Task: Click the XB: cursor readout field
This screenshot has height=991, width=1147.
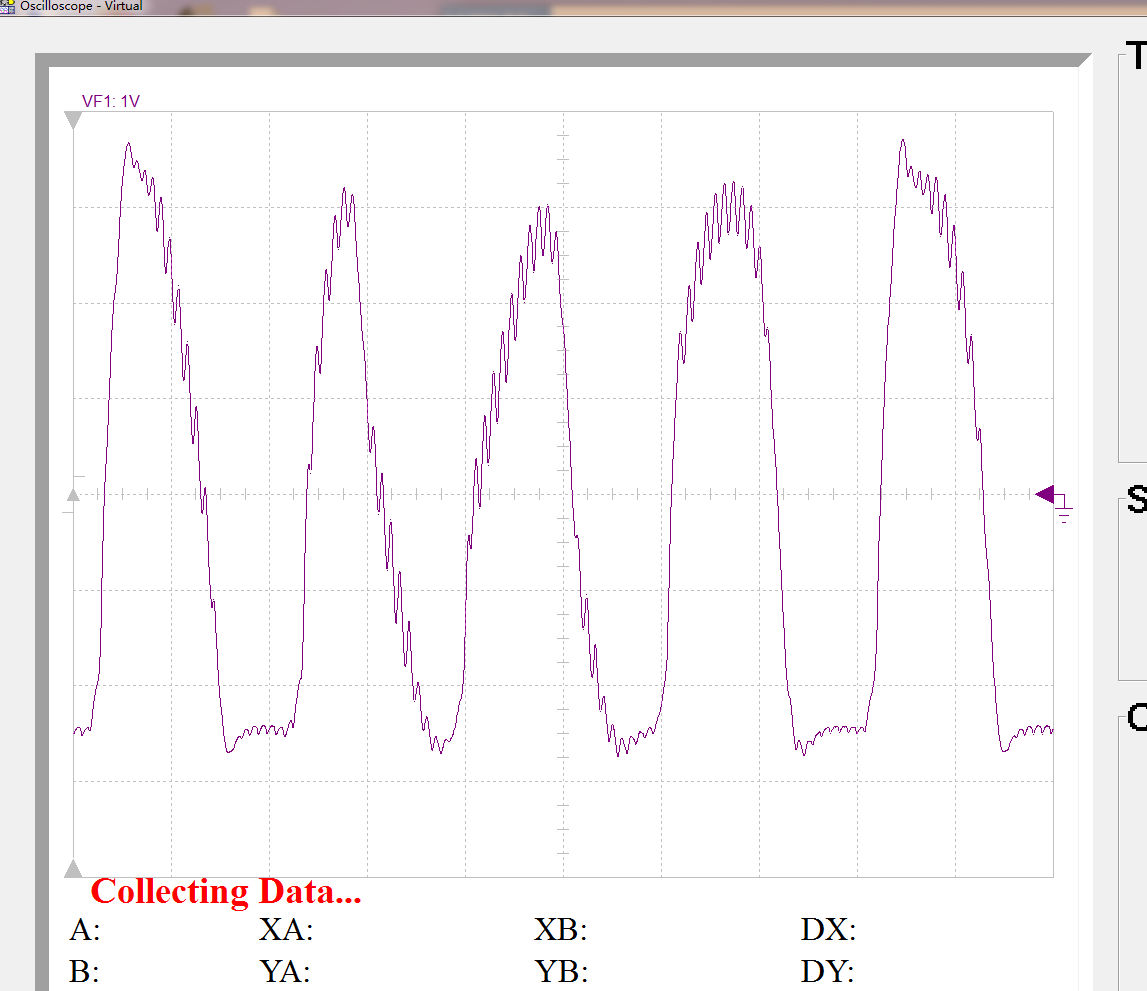Action: click(x=560, y=930)
